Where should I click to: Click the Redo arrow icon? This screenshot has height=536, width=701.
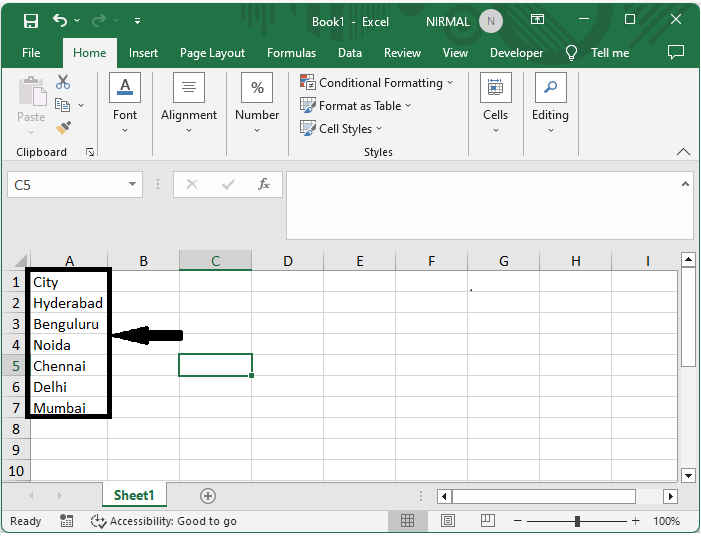pos(99,20)
